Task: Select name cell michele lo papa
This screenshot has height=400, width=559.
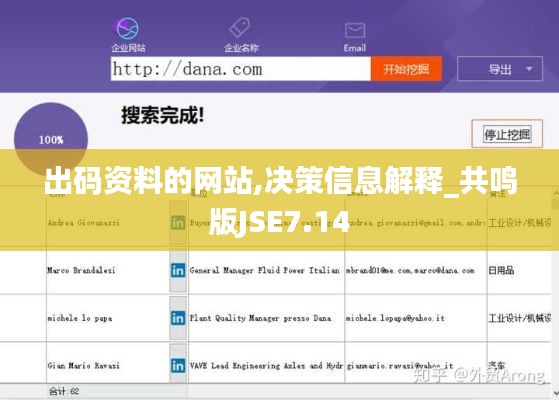Action: click(80, 318)
